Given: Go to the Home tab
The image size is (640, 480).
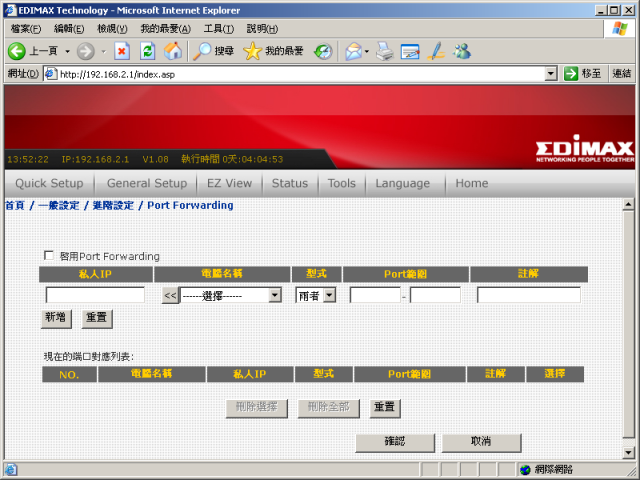Looking at the screenshot, I should (x=472, y=183).
